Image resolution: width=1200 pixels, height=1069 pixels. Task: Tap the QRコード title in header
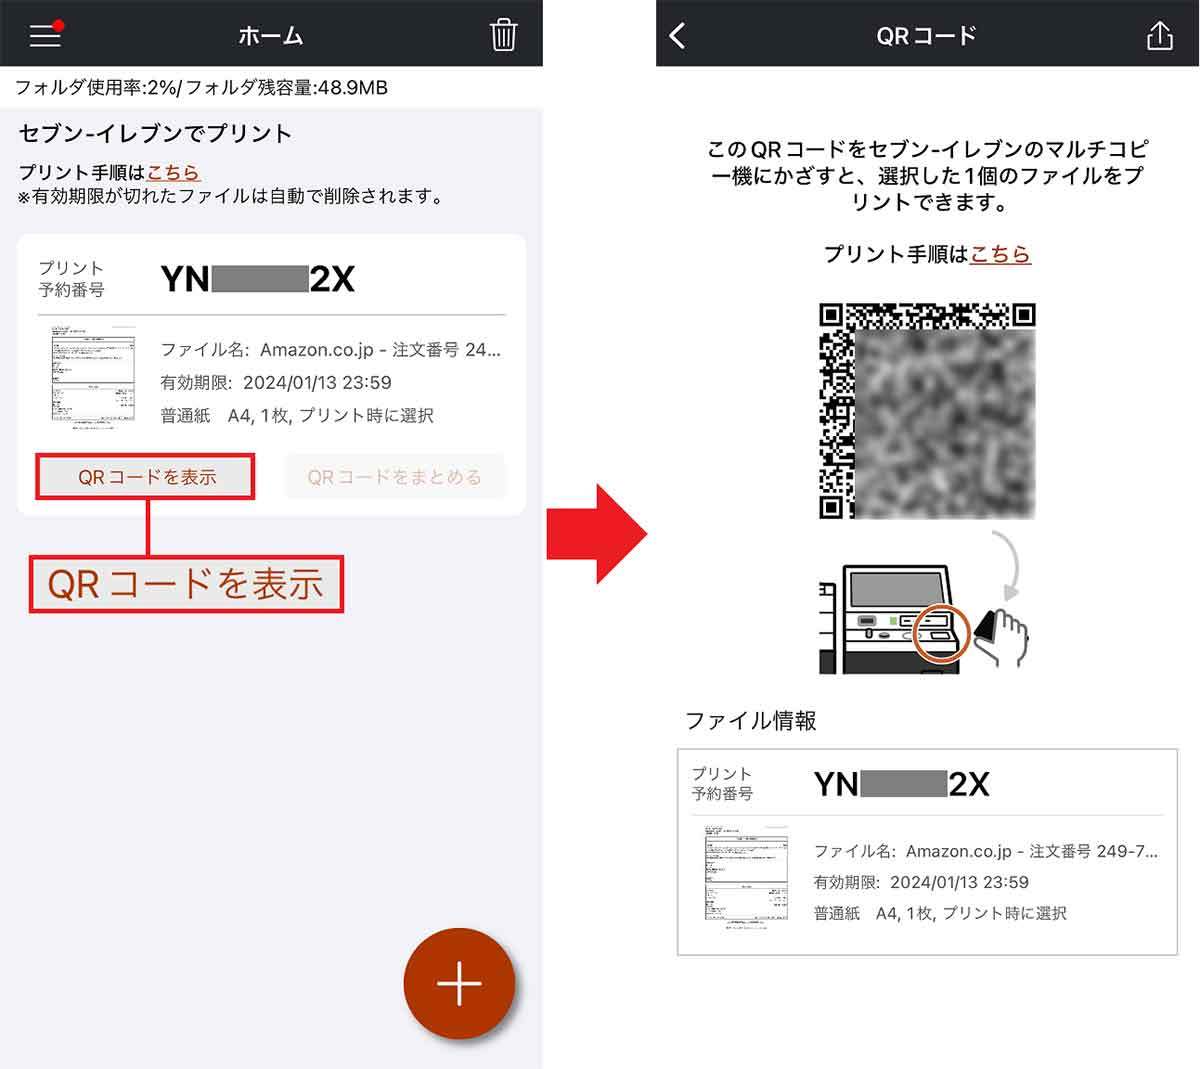(x=926, y=36)
